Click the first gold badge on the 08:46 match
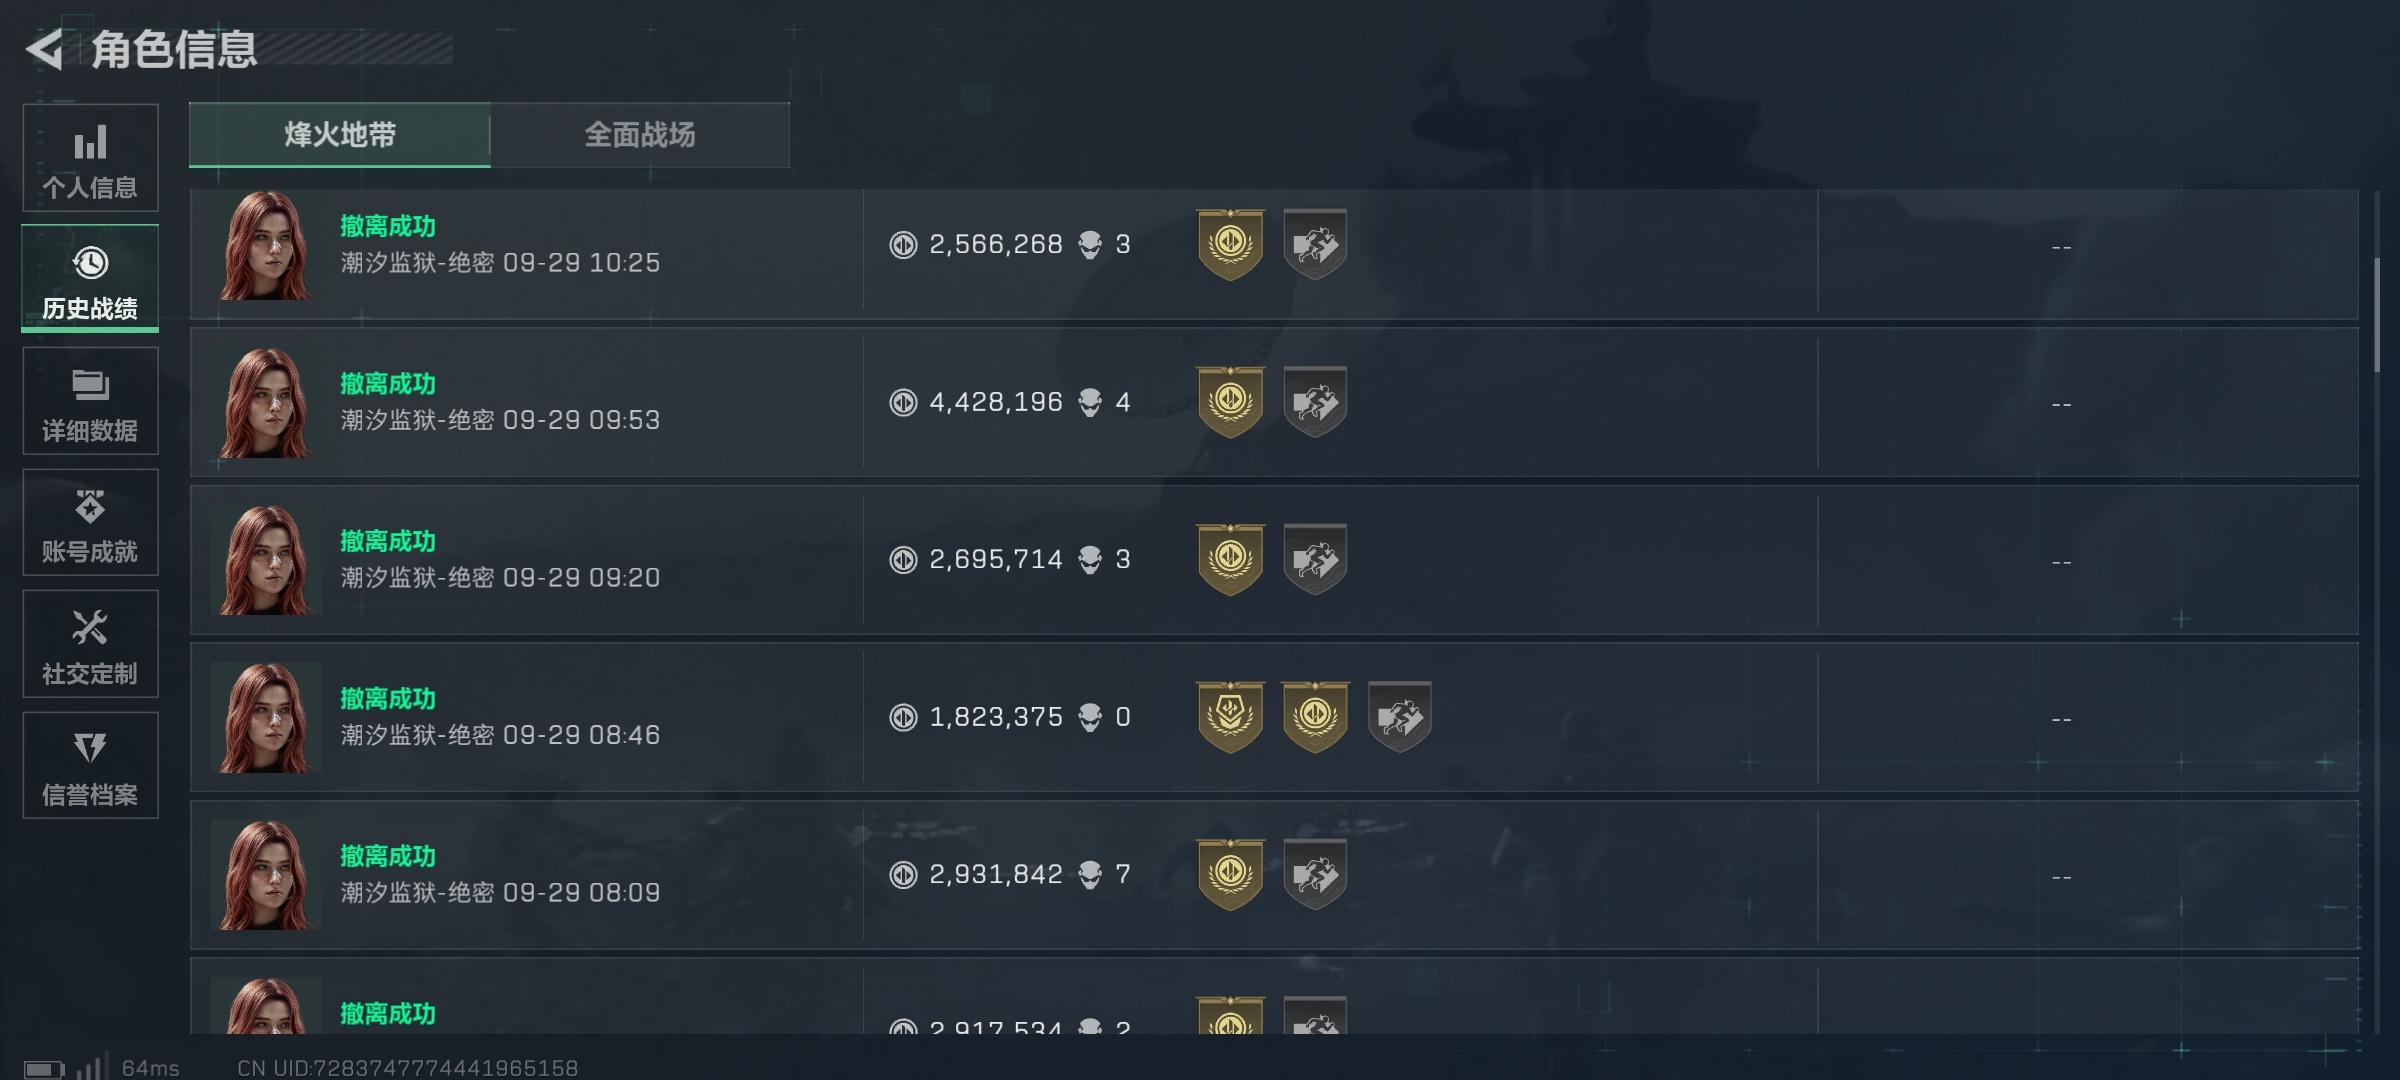The width and height of the screenshot is (2400, 1080). pyautogui.click(x=1230, y=717)
